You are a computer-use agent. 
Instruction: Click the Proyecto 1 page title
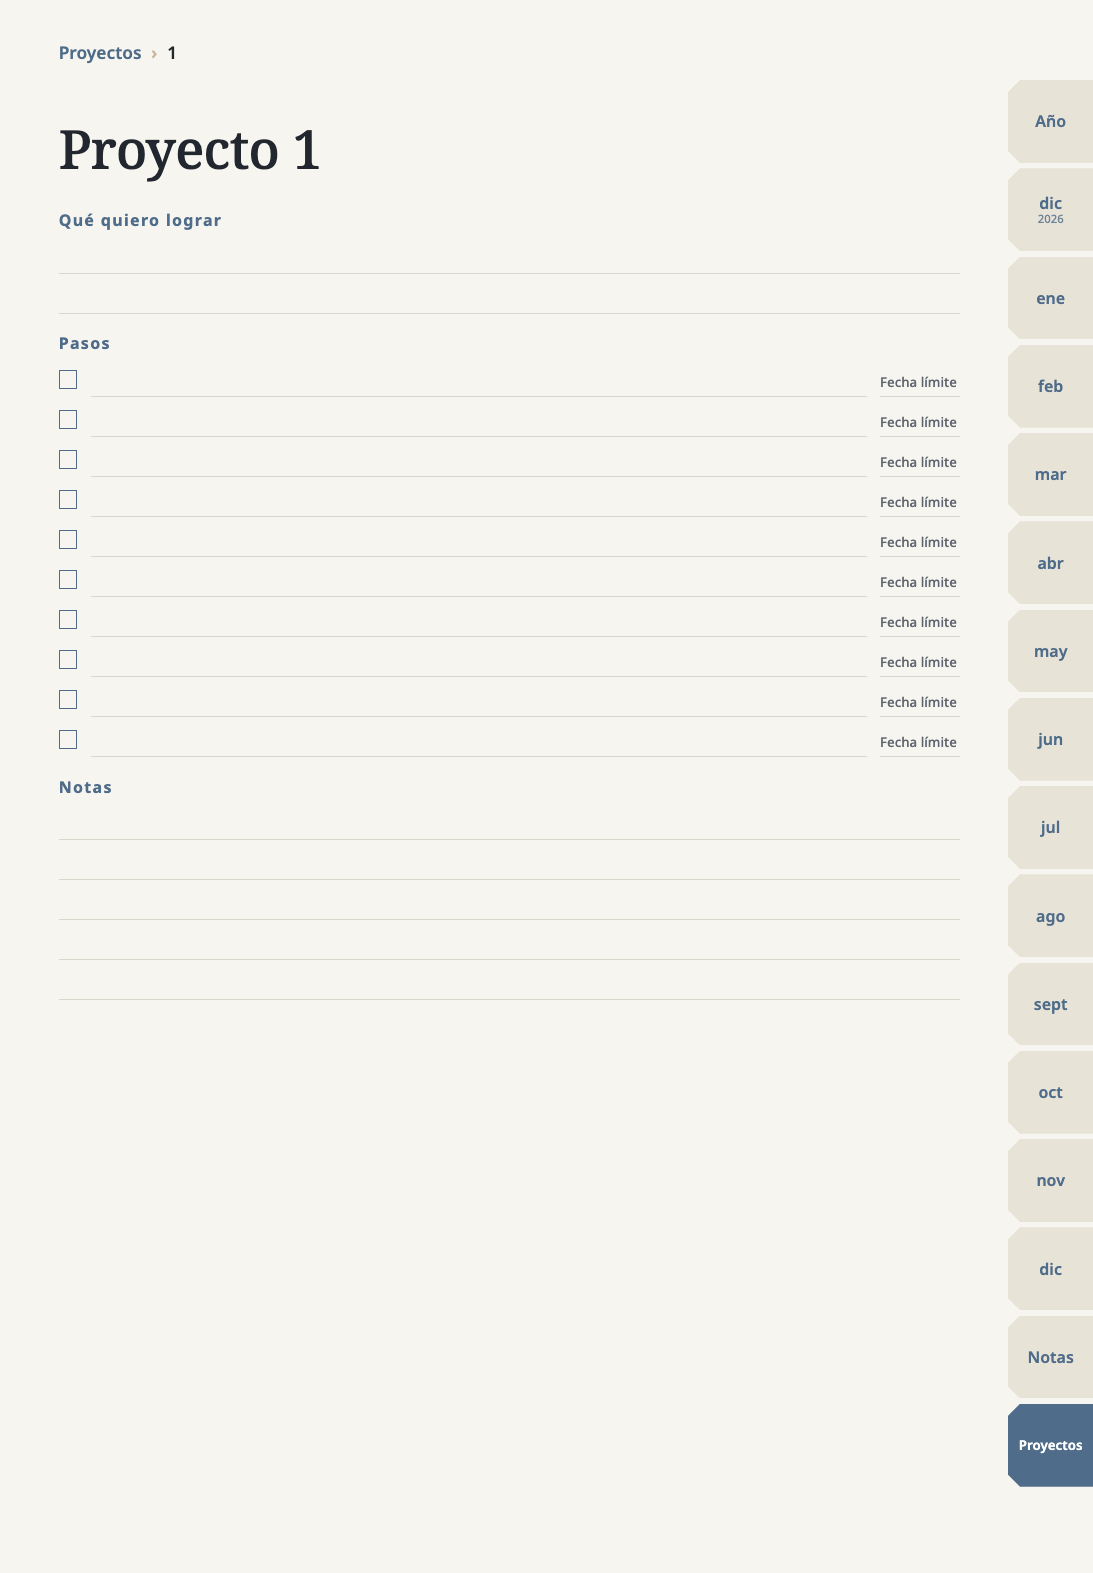(x=189, y=150)
